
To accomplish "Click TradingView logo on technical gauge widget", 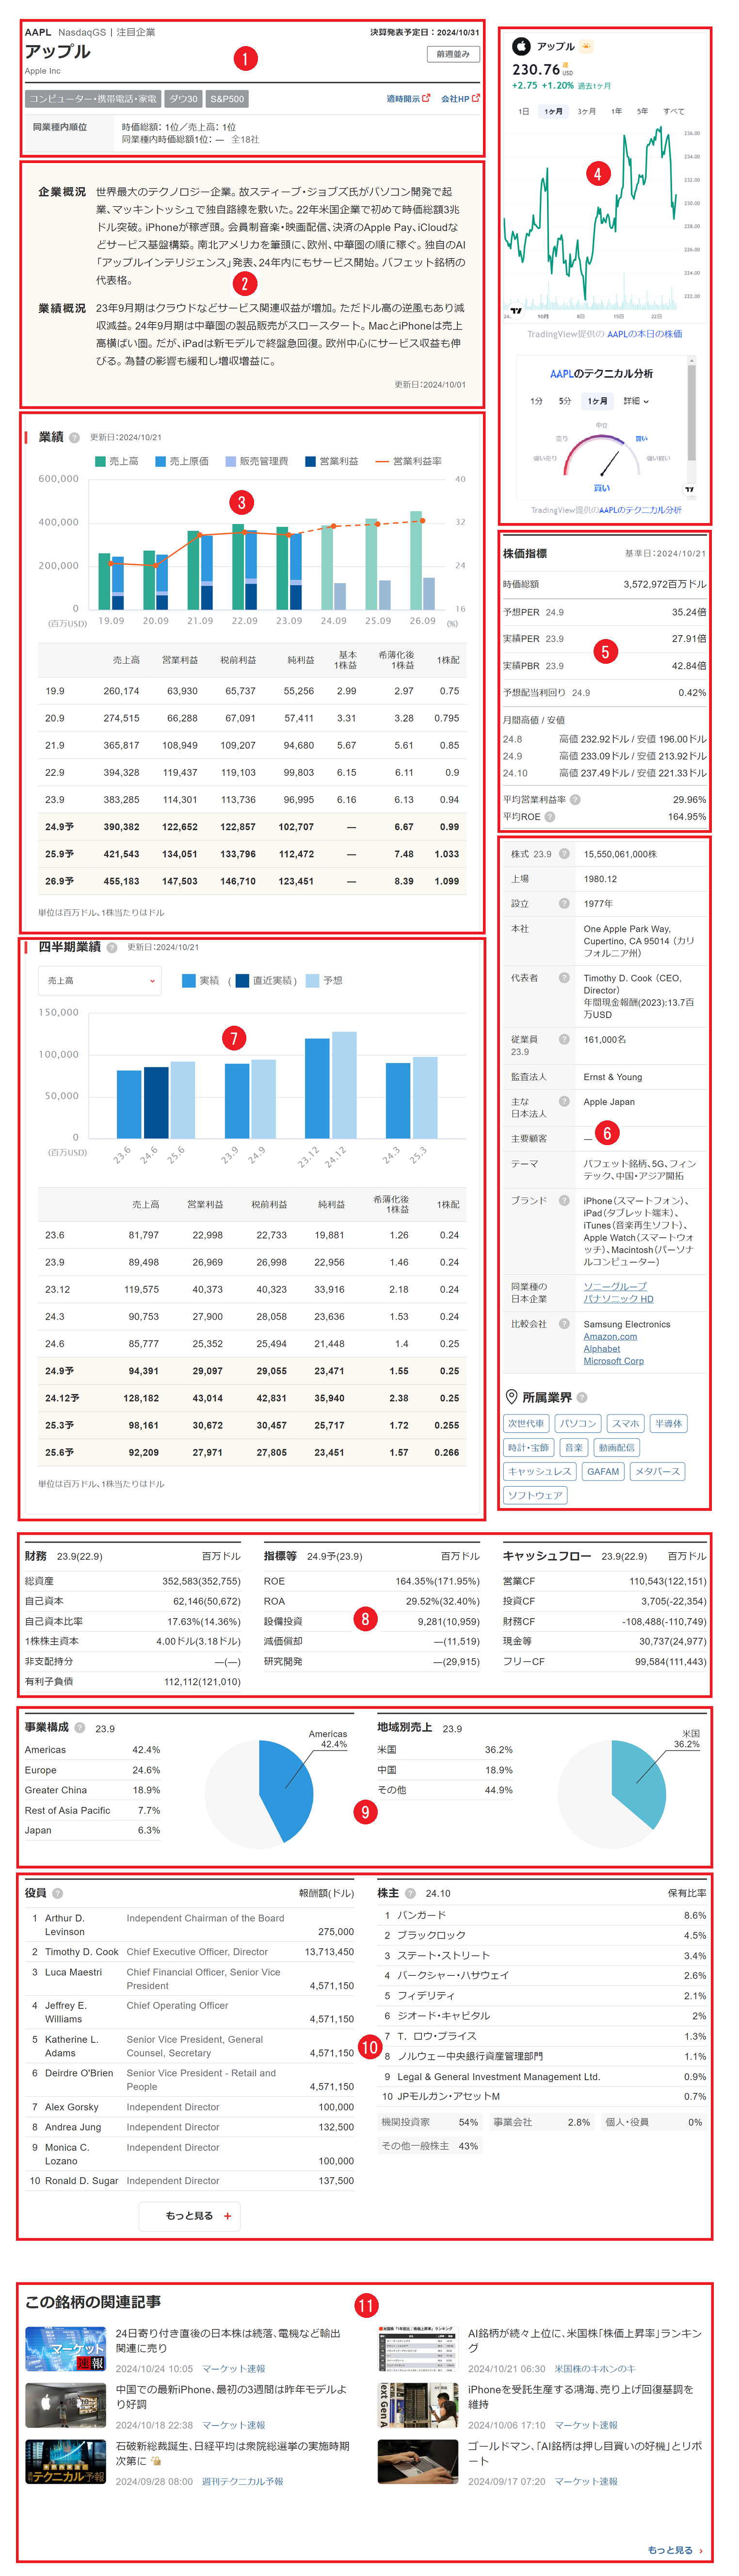I will [689, 489].
